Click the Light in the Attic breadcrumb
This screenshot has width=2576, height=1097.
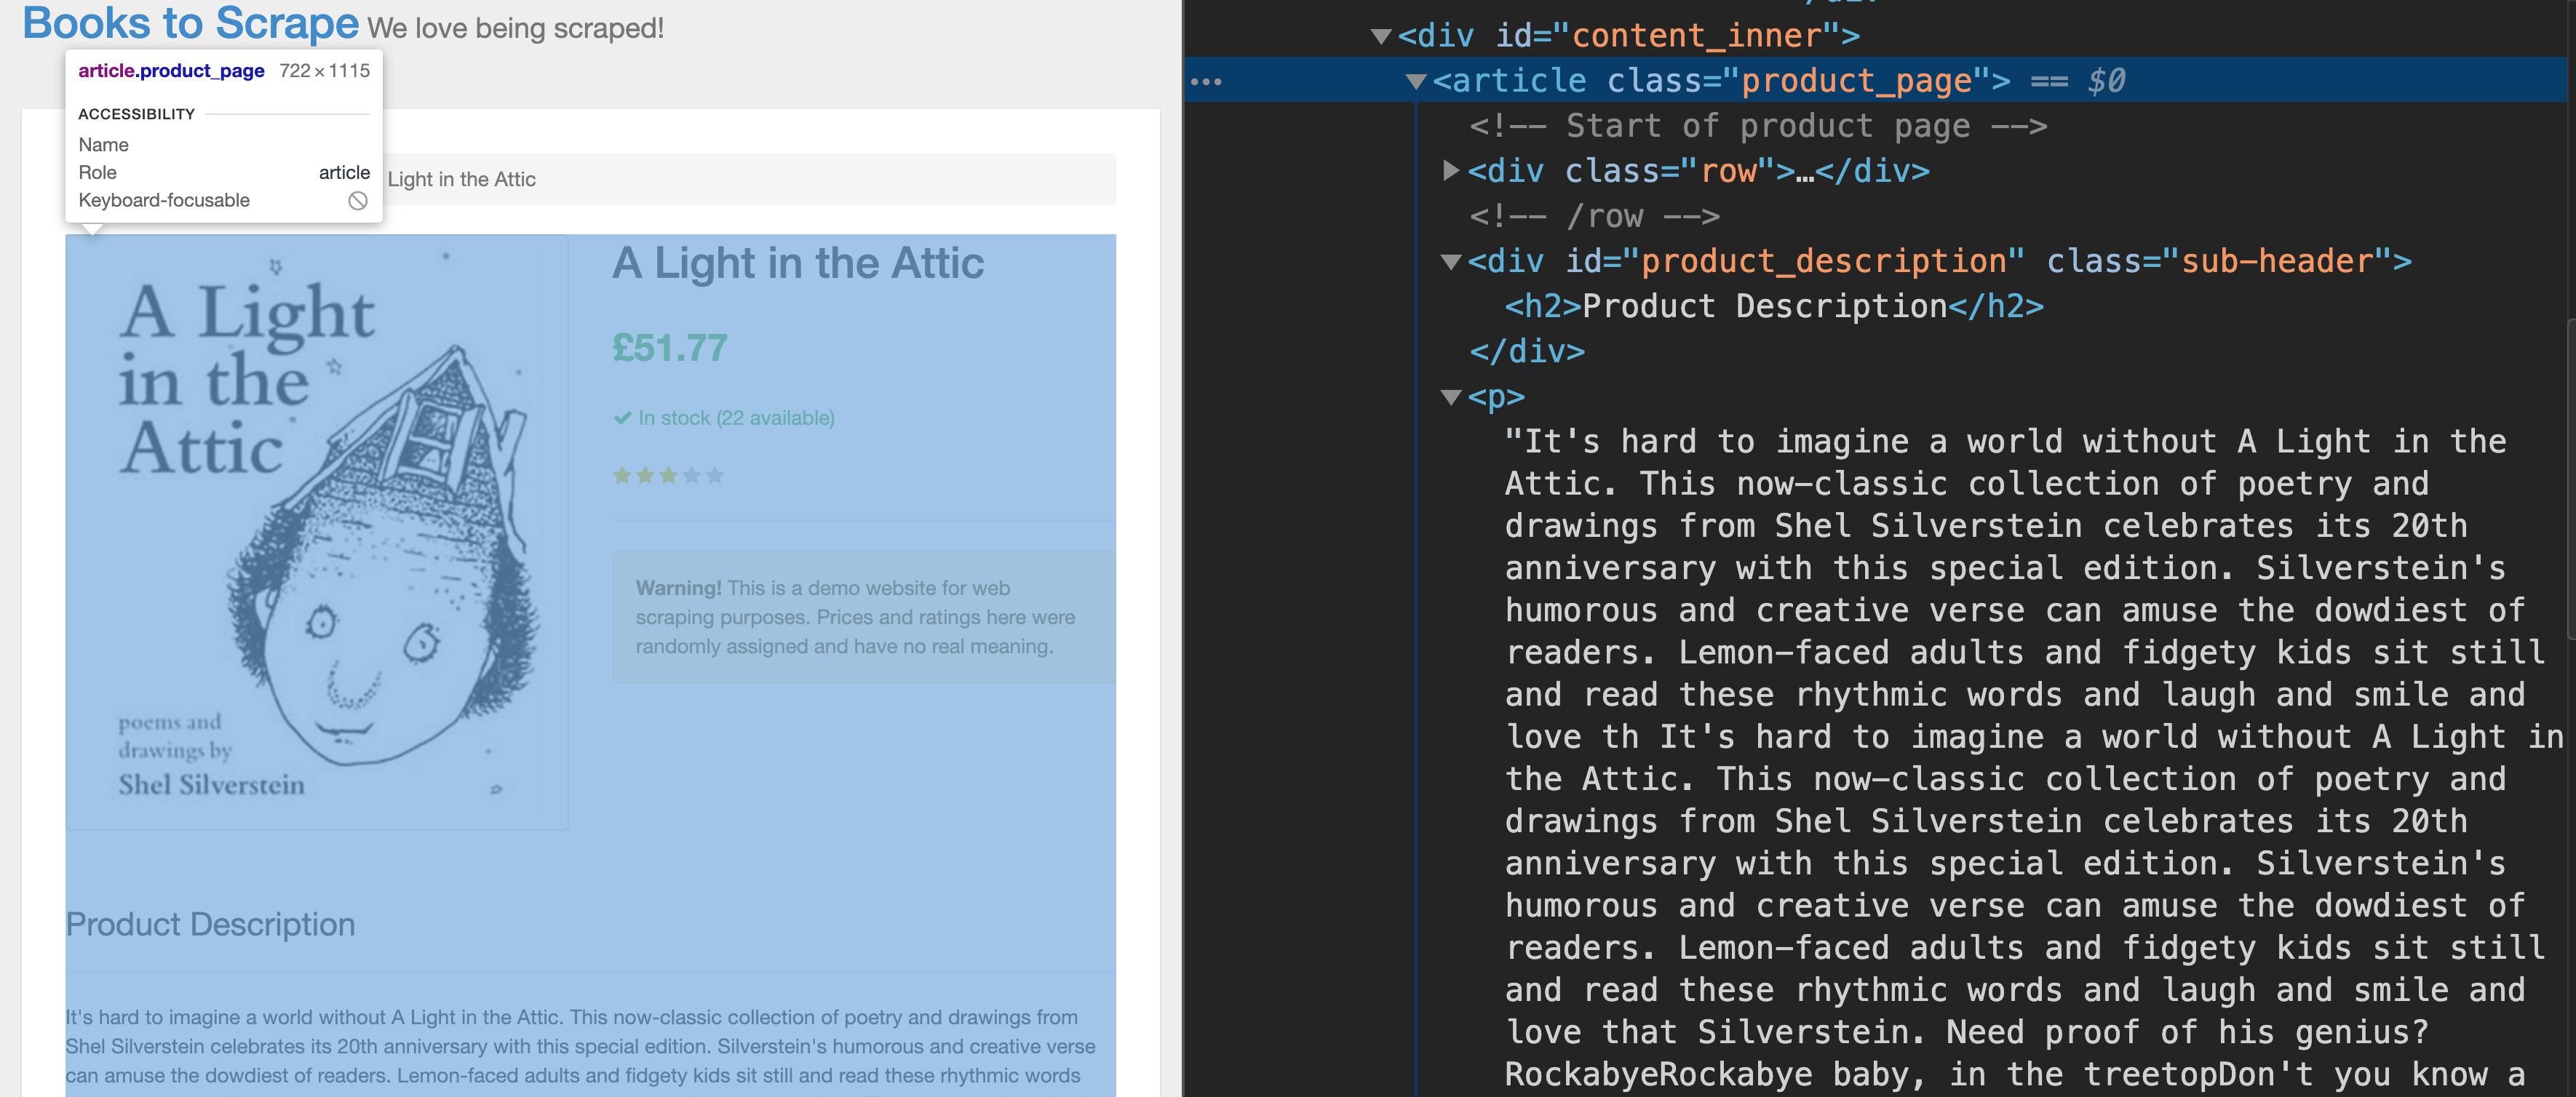[x=461, y=180]
